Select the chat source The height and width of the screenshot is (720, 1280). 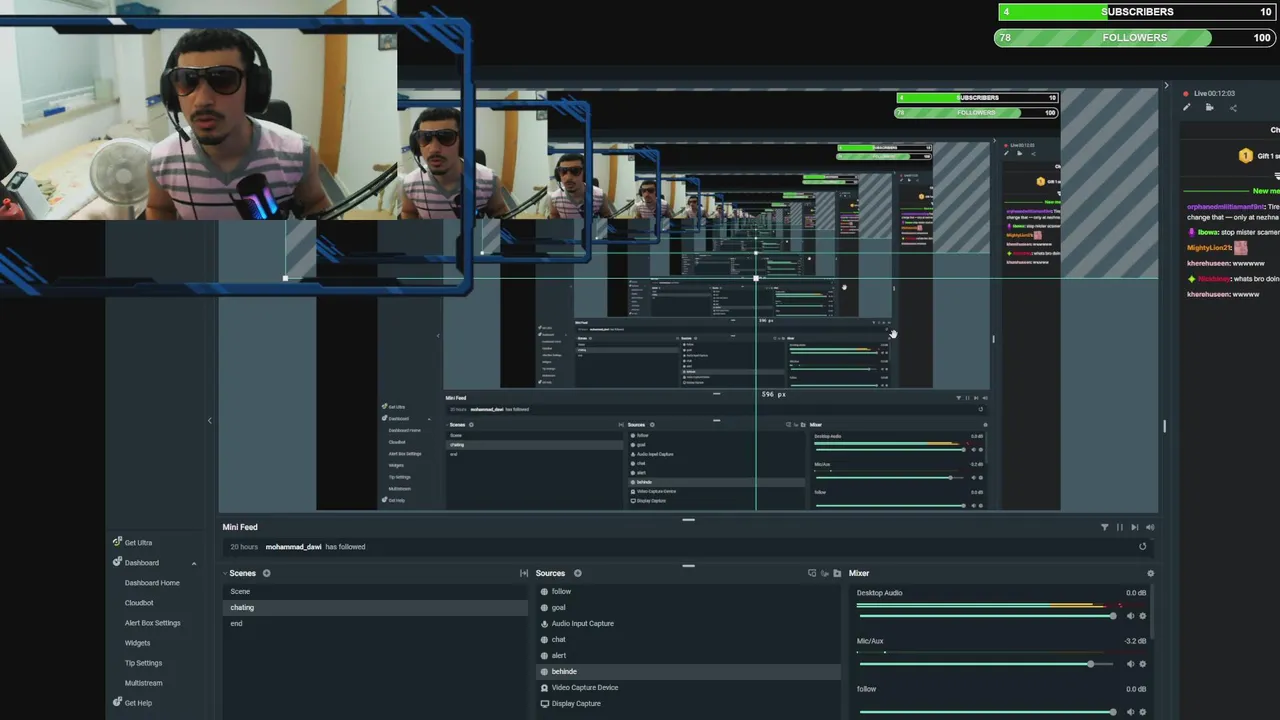click(688, 640)
